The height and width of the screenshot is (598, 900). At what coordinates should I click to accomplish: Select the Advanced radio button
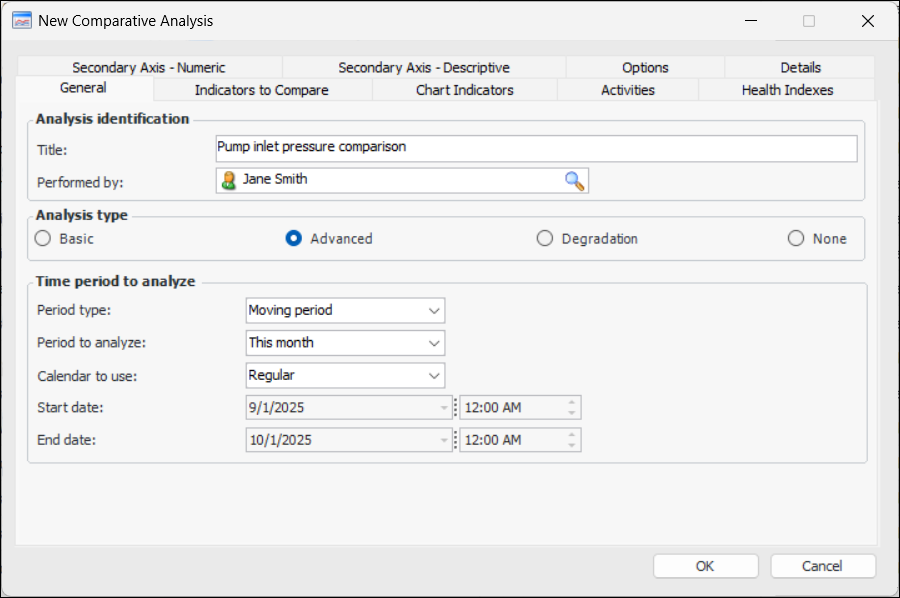[294, 239]
